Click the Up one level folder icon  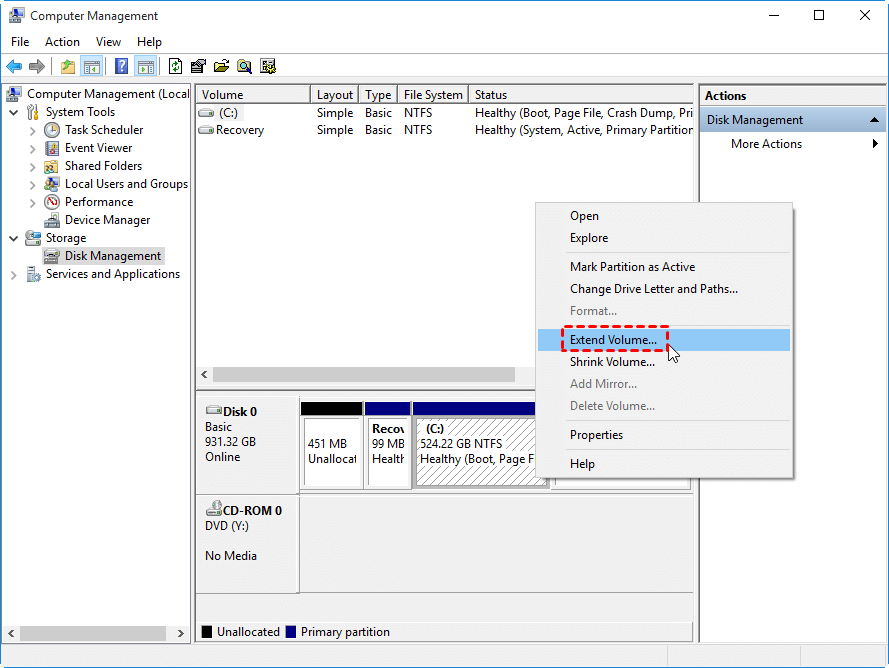pos(68,67)
